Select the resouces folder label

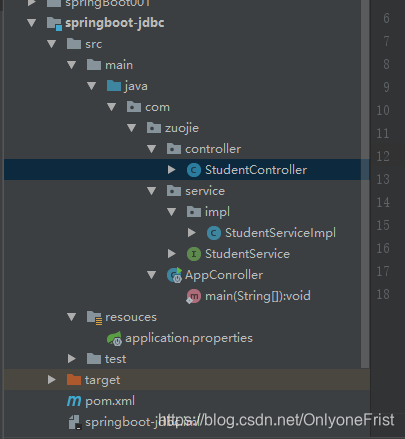pos(131,317)
